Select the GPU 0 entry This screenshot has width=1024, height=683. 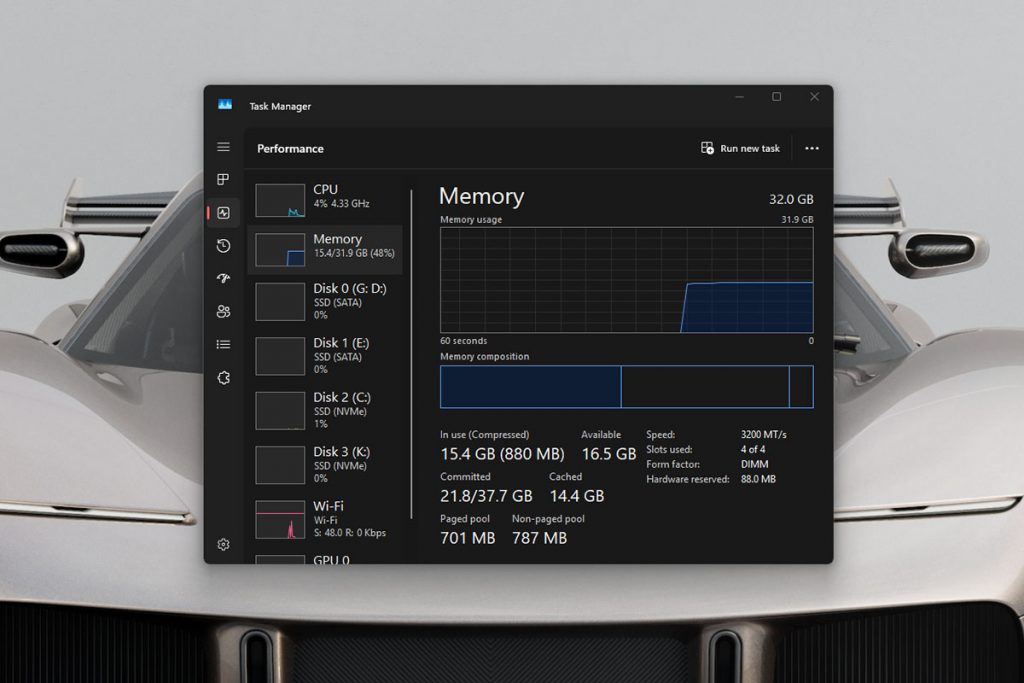tap(325, 558)
